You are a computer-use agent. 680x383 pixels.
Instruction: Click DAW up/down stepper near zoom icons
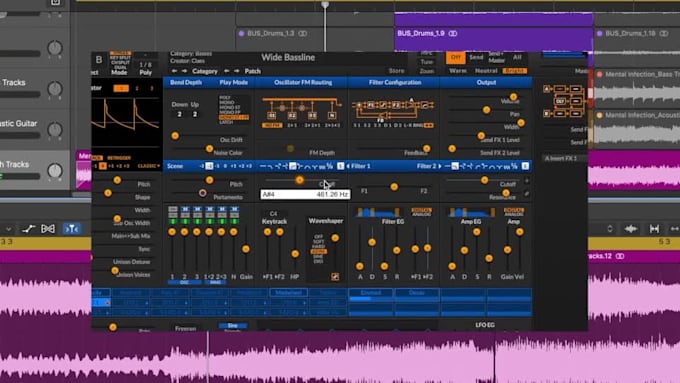pyautogui.click(x=610, y=229)
